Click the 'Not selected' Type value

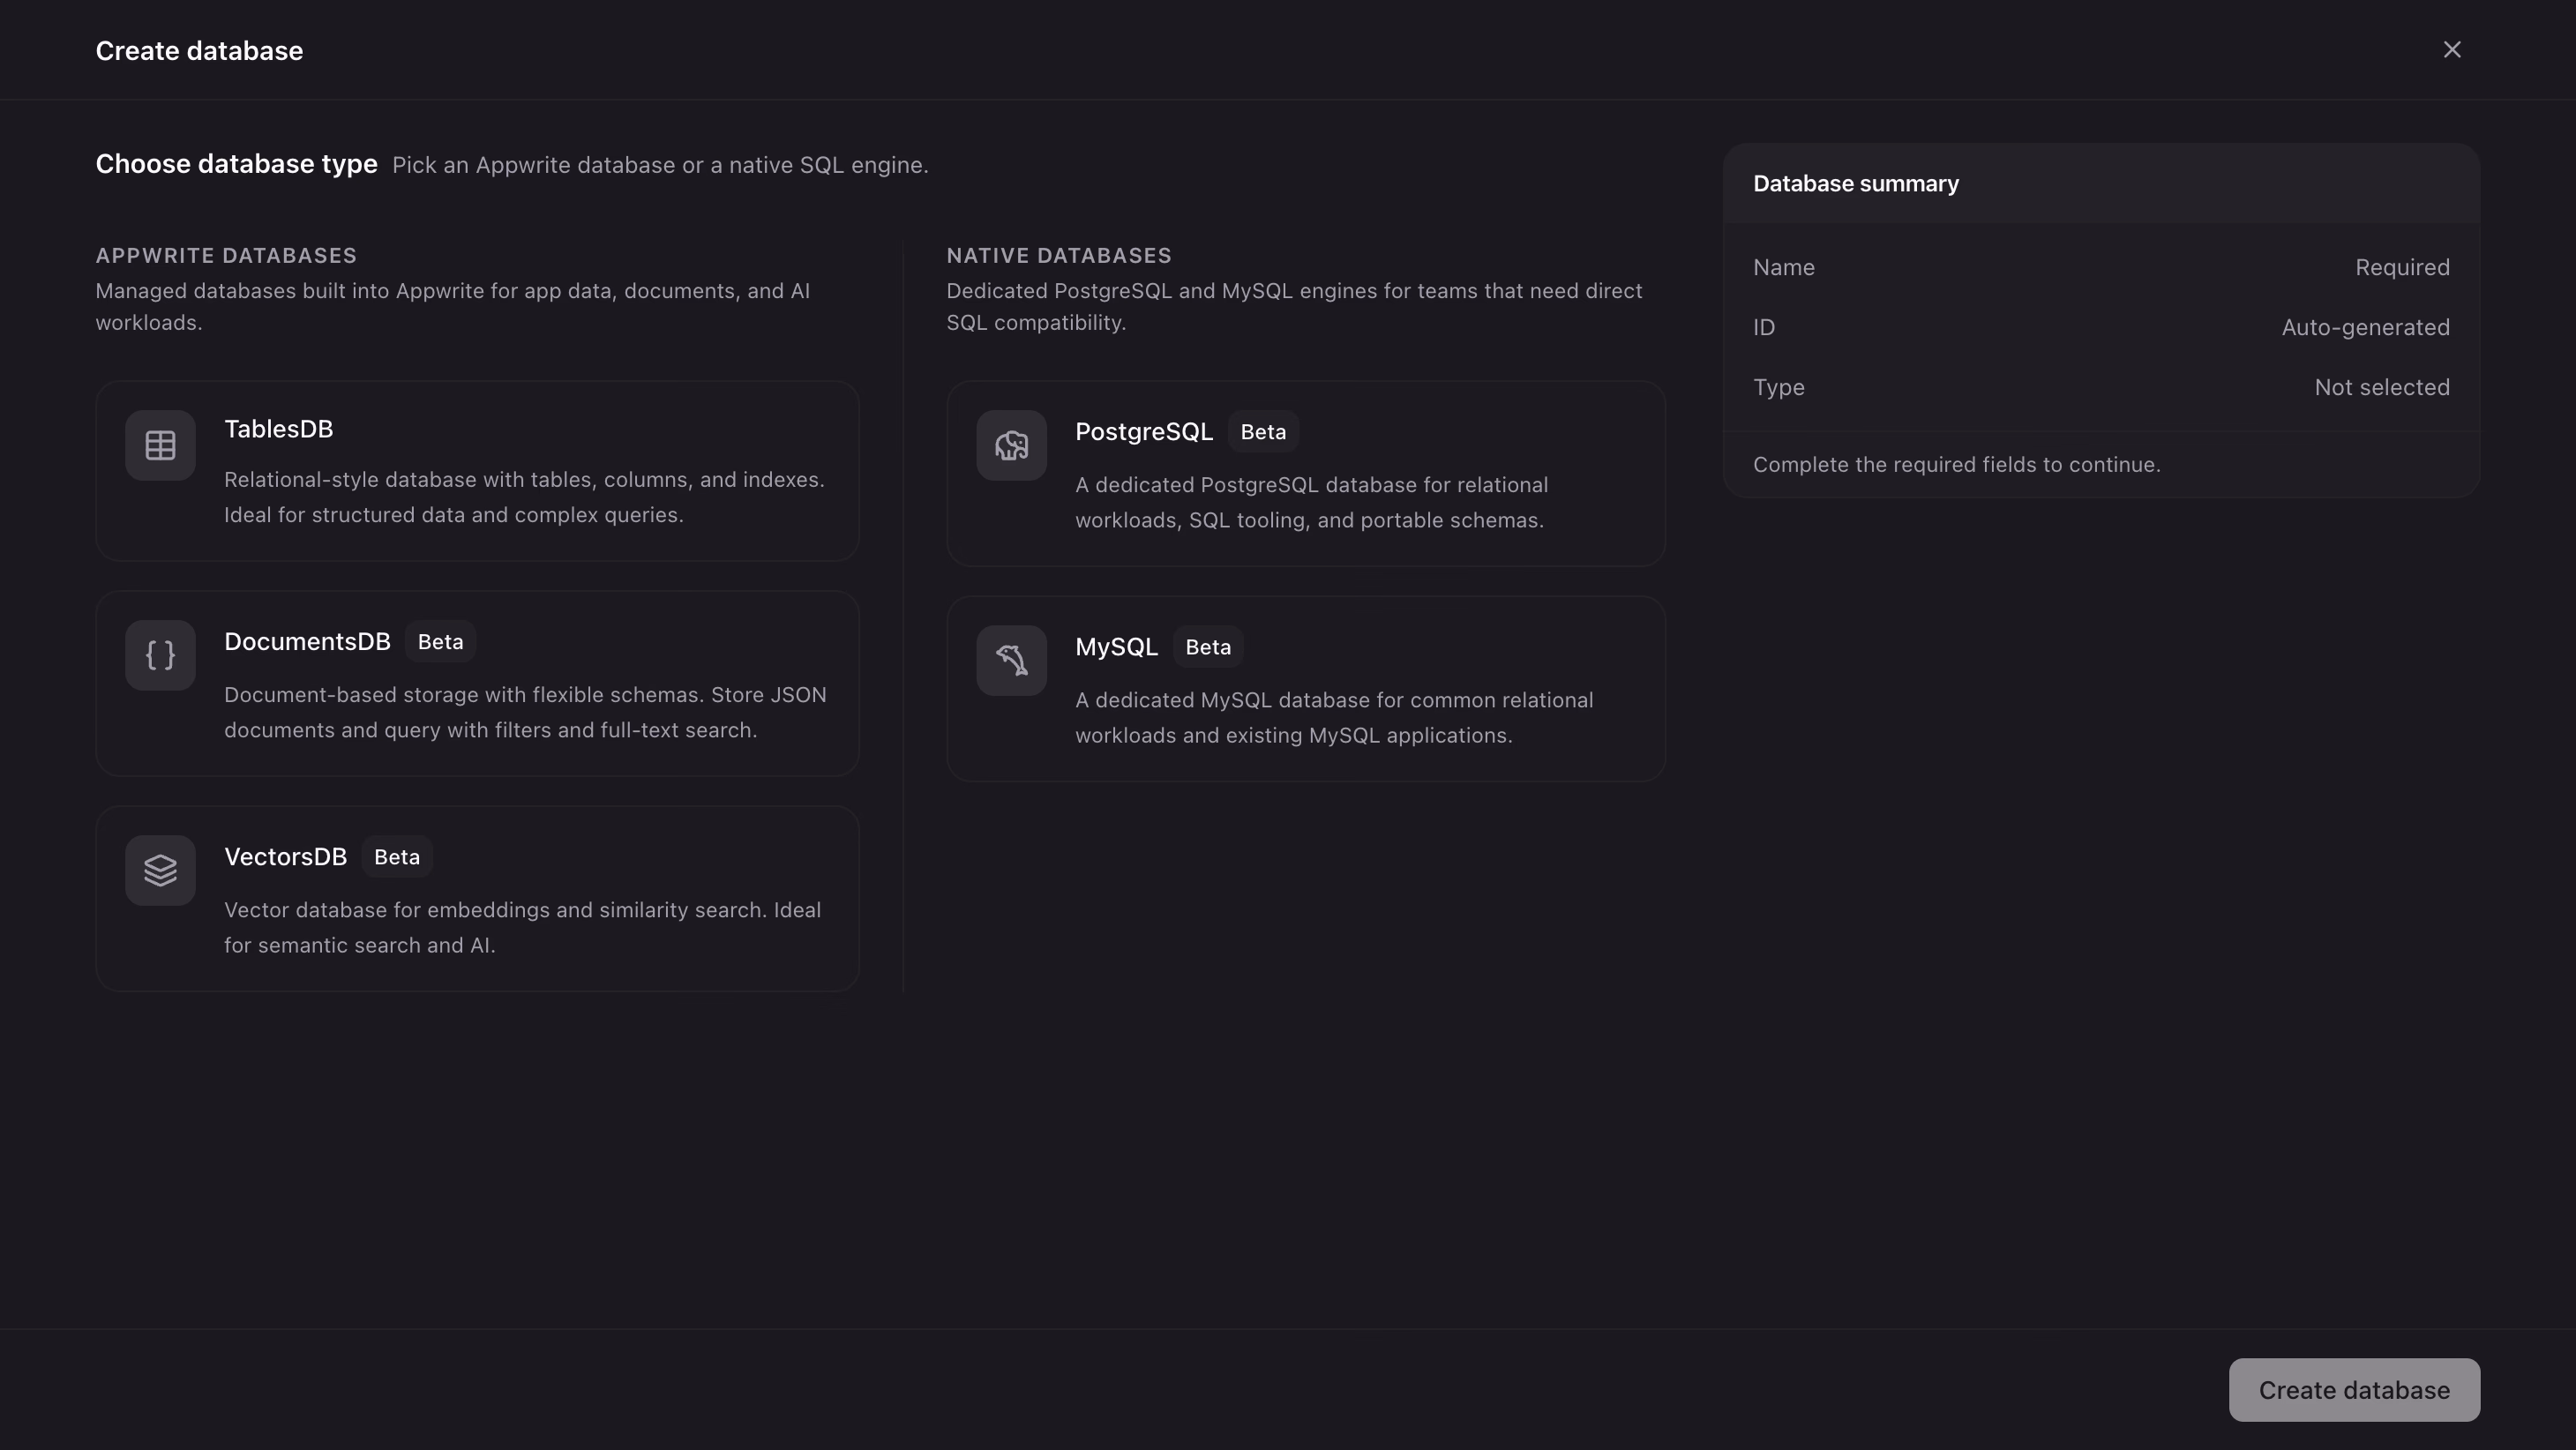point(2382,387)
